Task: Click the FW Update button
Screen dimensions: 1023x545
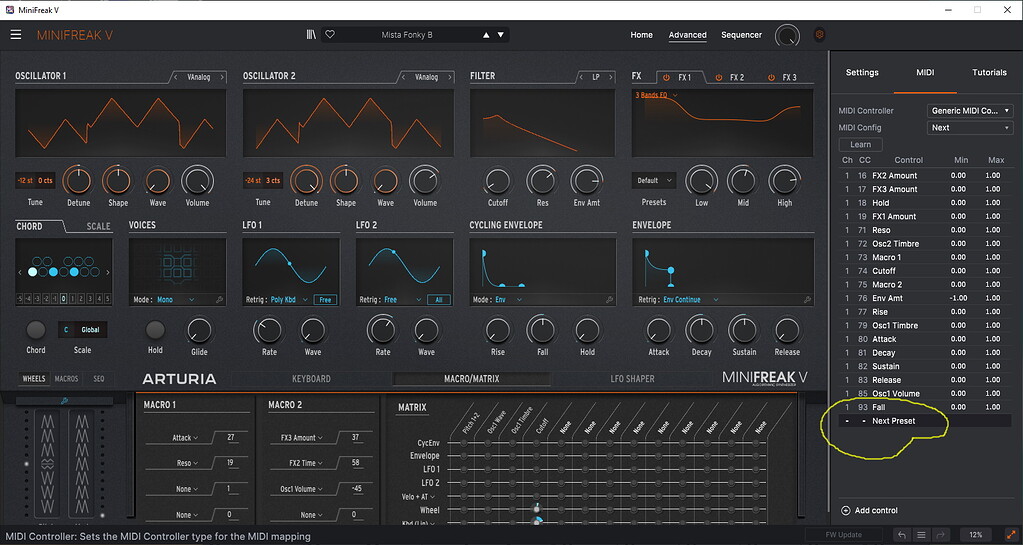Action: [844, 535]
